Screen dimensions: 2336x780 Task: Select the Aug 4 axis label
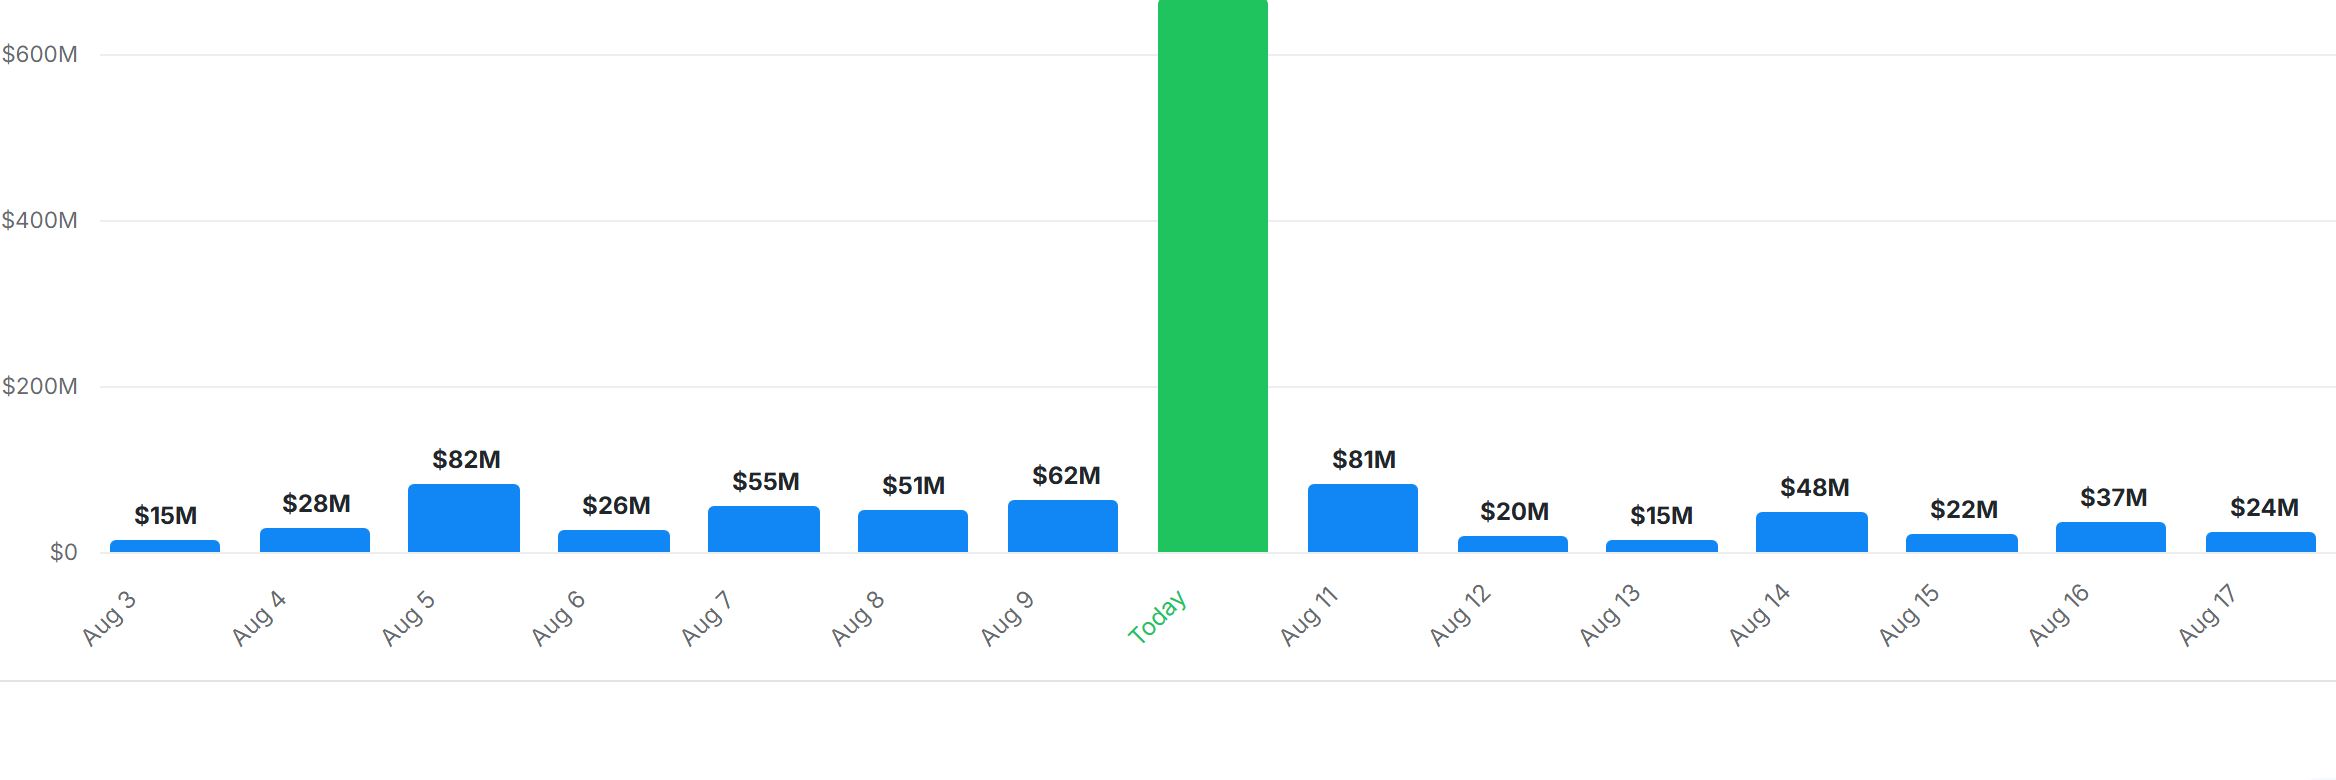coord(259,618)
